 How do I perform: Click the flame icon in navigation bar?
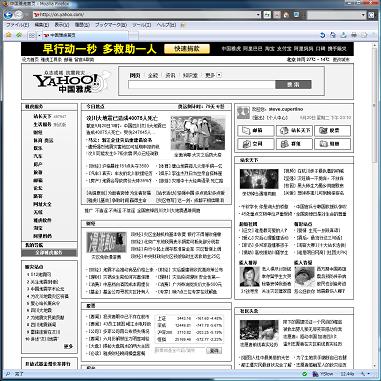(286, 15)
